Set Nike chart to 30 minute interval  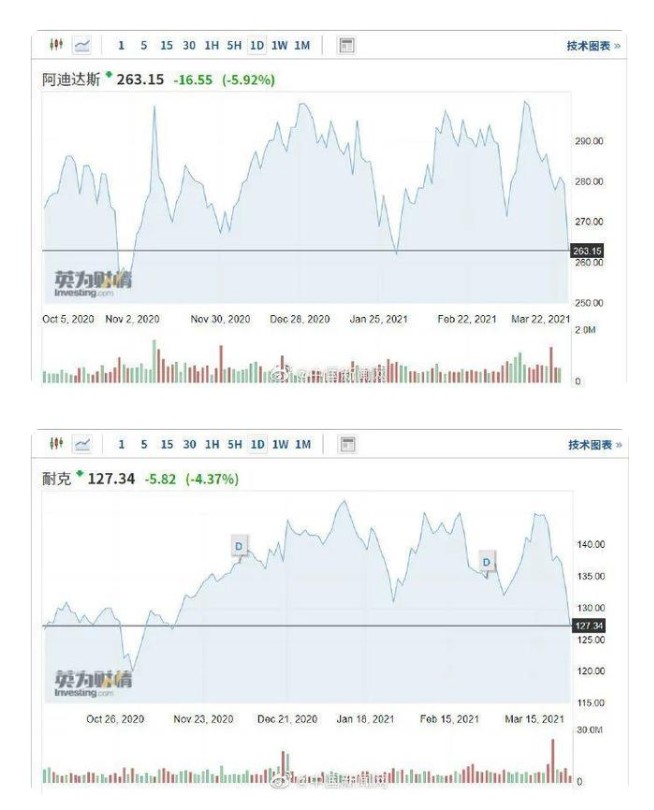point(189,444)
